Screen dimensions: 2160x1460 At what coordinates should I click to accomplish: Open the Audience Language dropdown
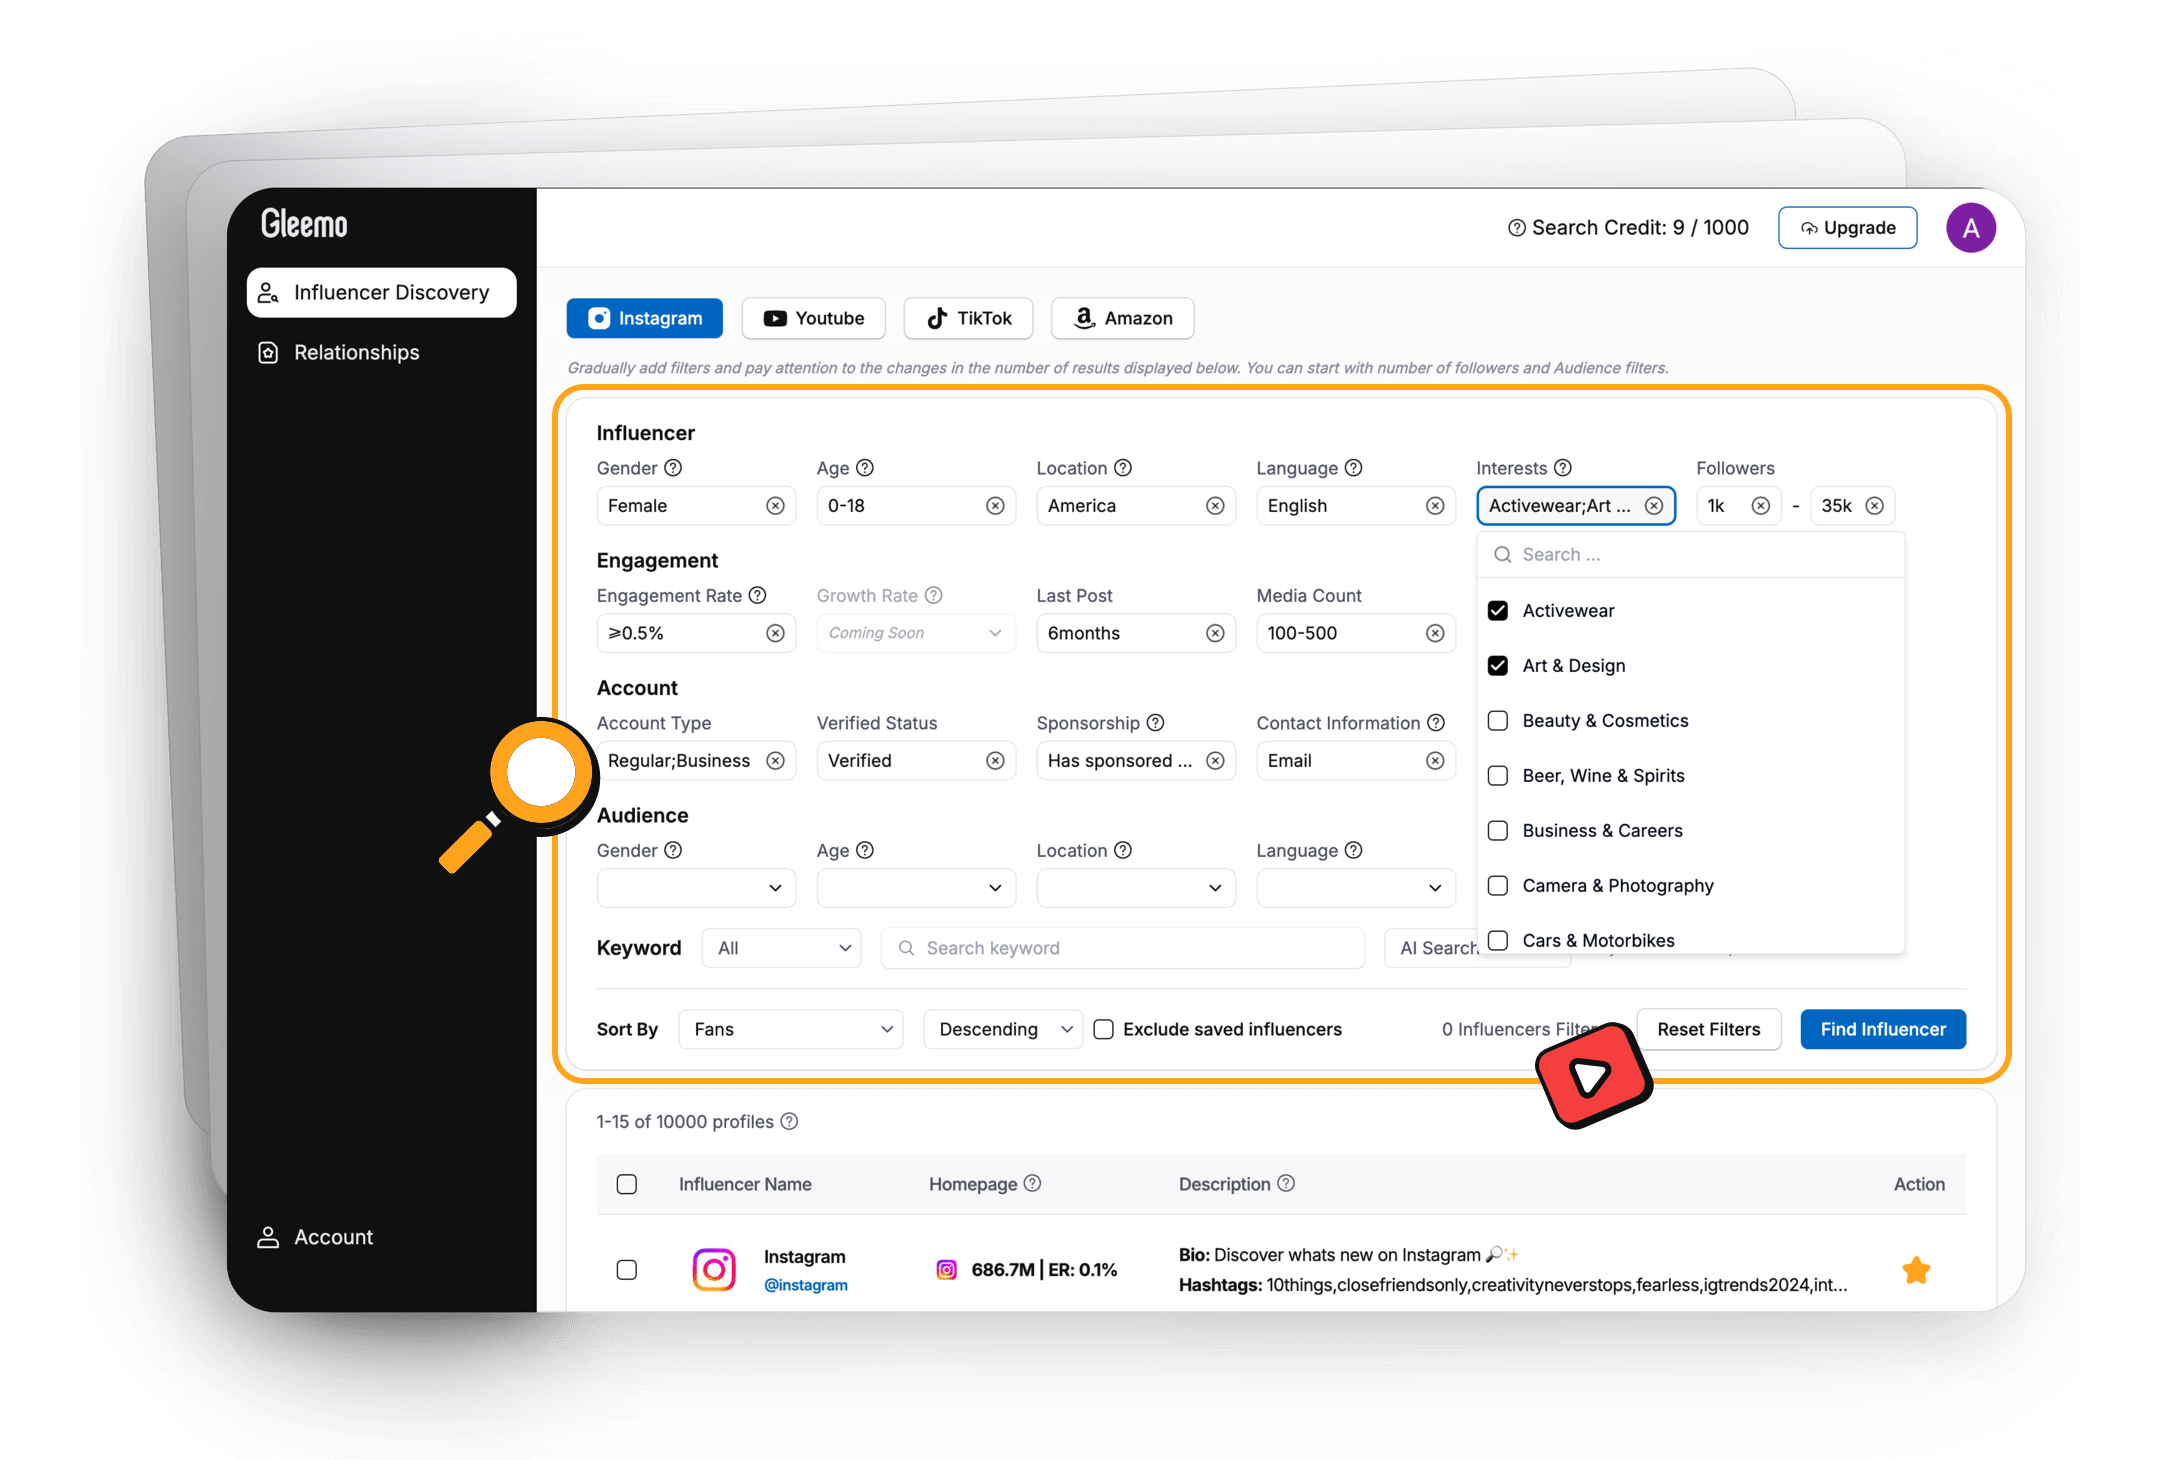point(1356,888)
